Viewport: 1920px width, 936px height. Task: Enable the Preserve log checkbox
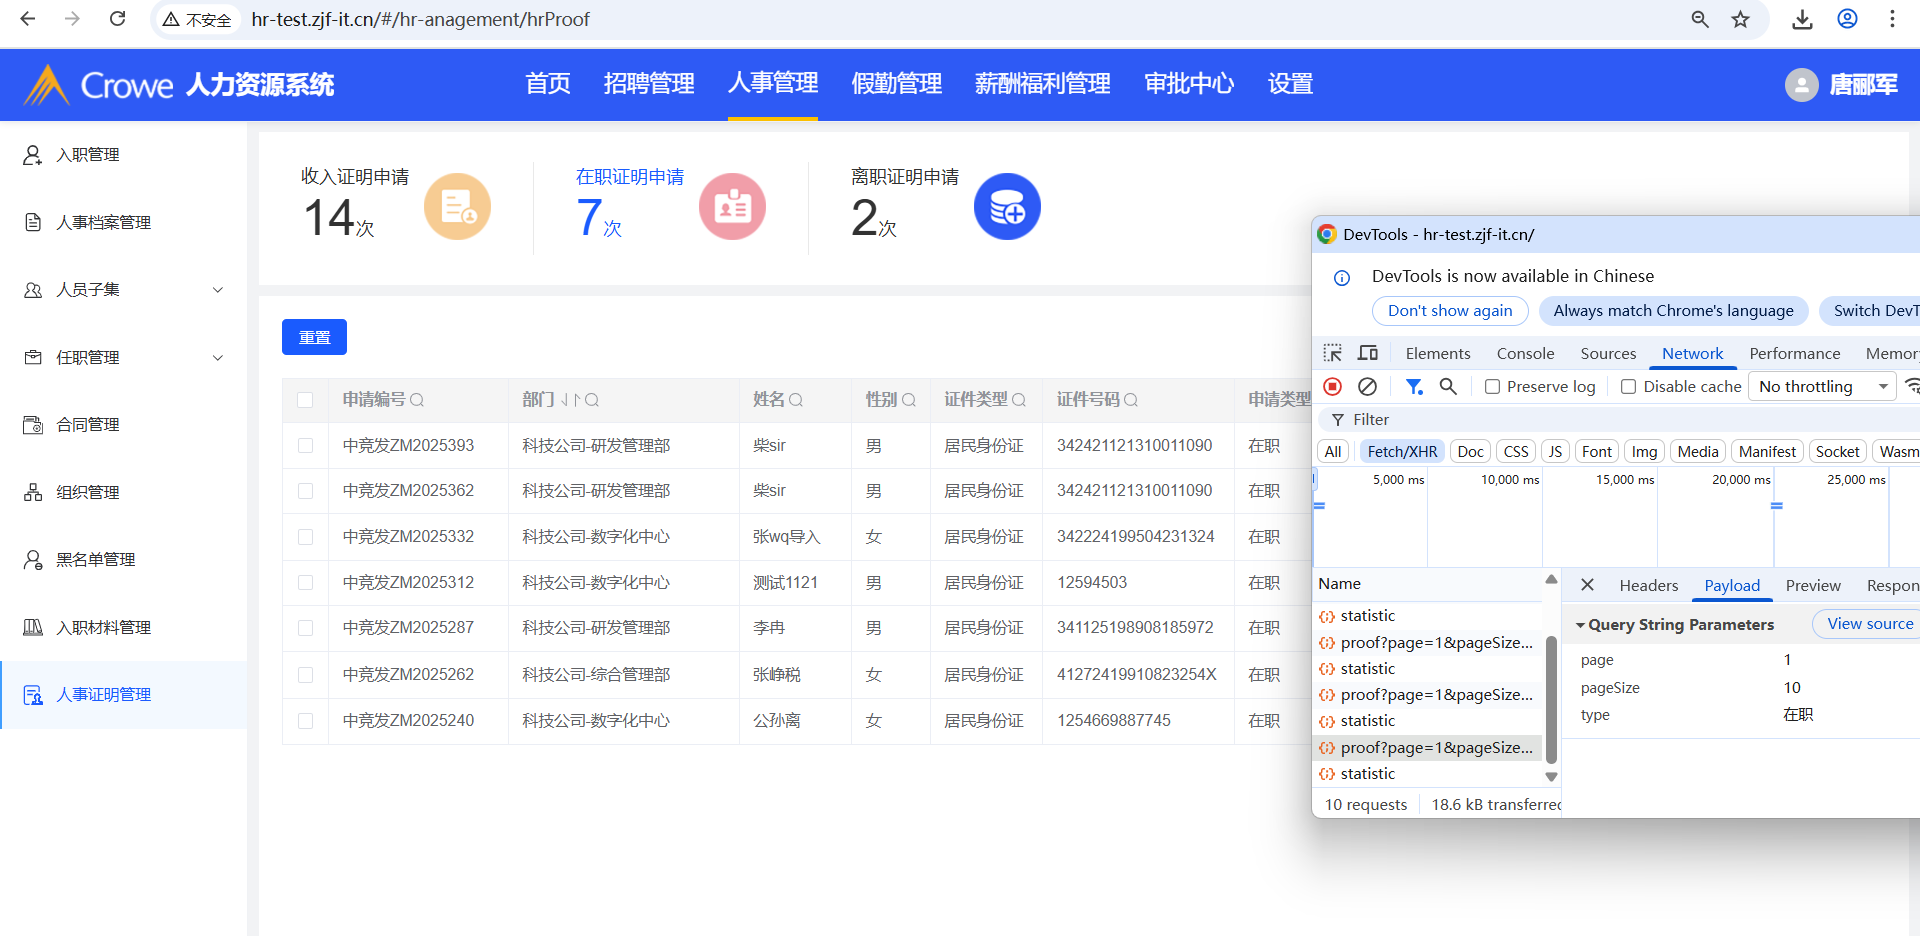point(1492,387)
